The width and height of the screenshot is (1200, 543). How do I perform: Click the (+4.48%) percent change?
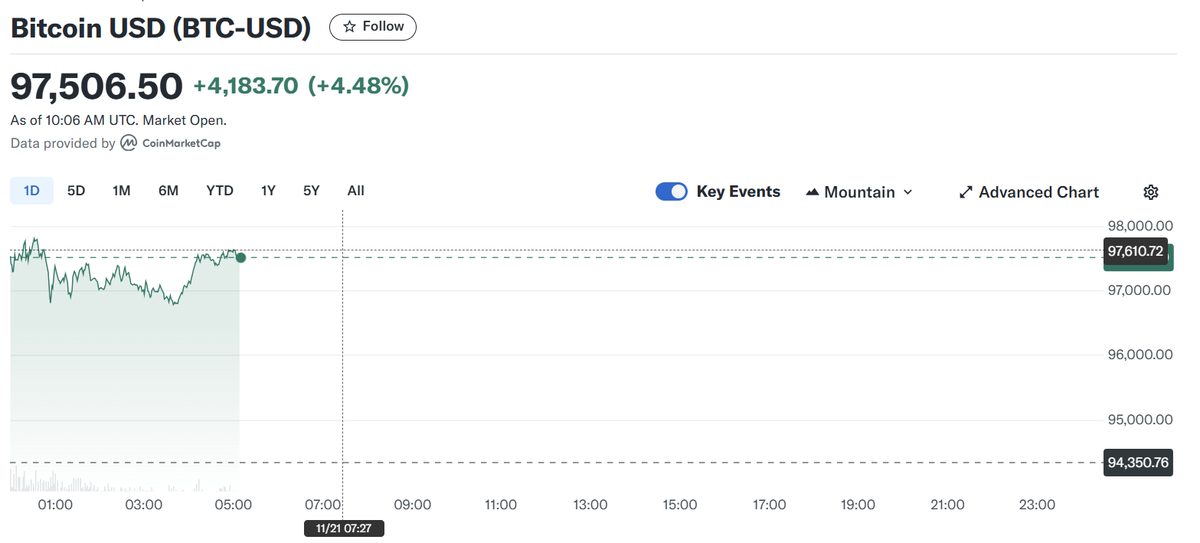click(x=358, y=86)
